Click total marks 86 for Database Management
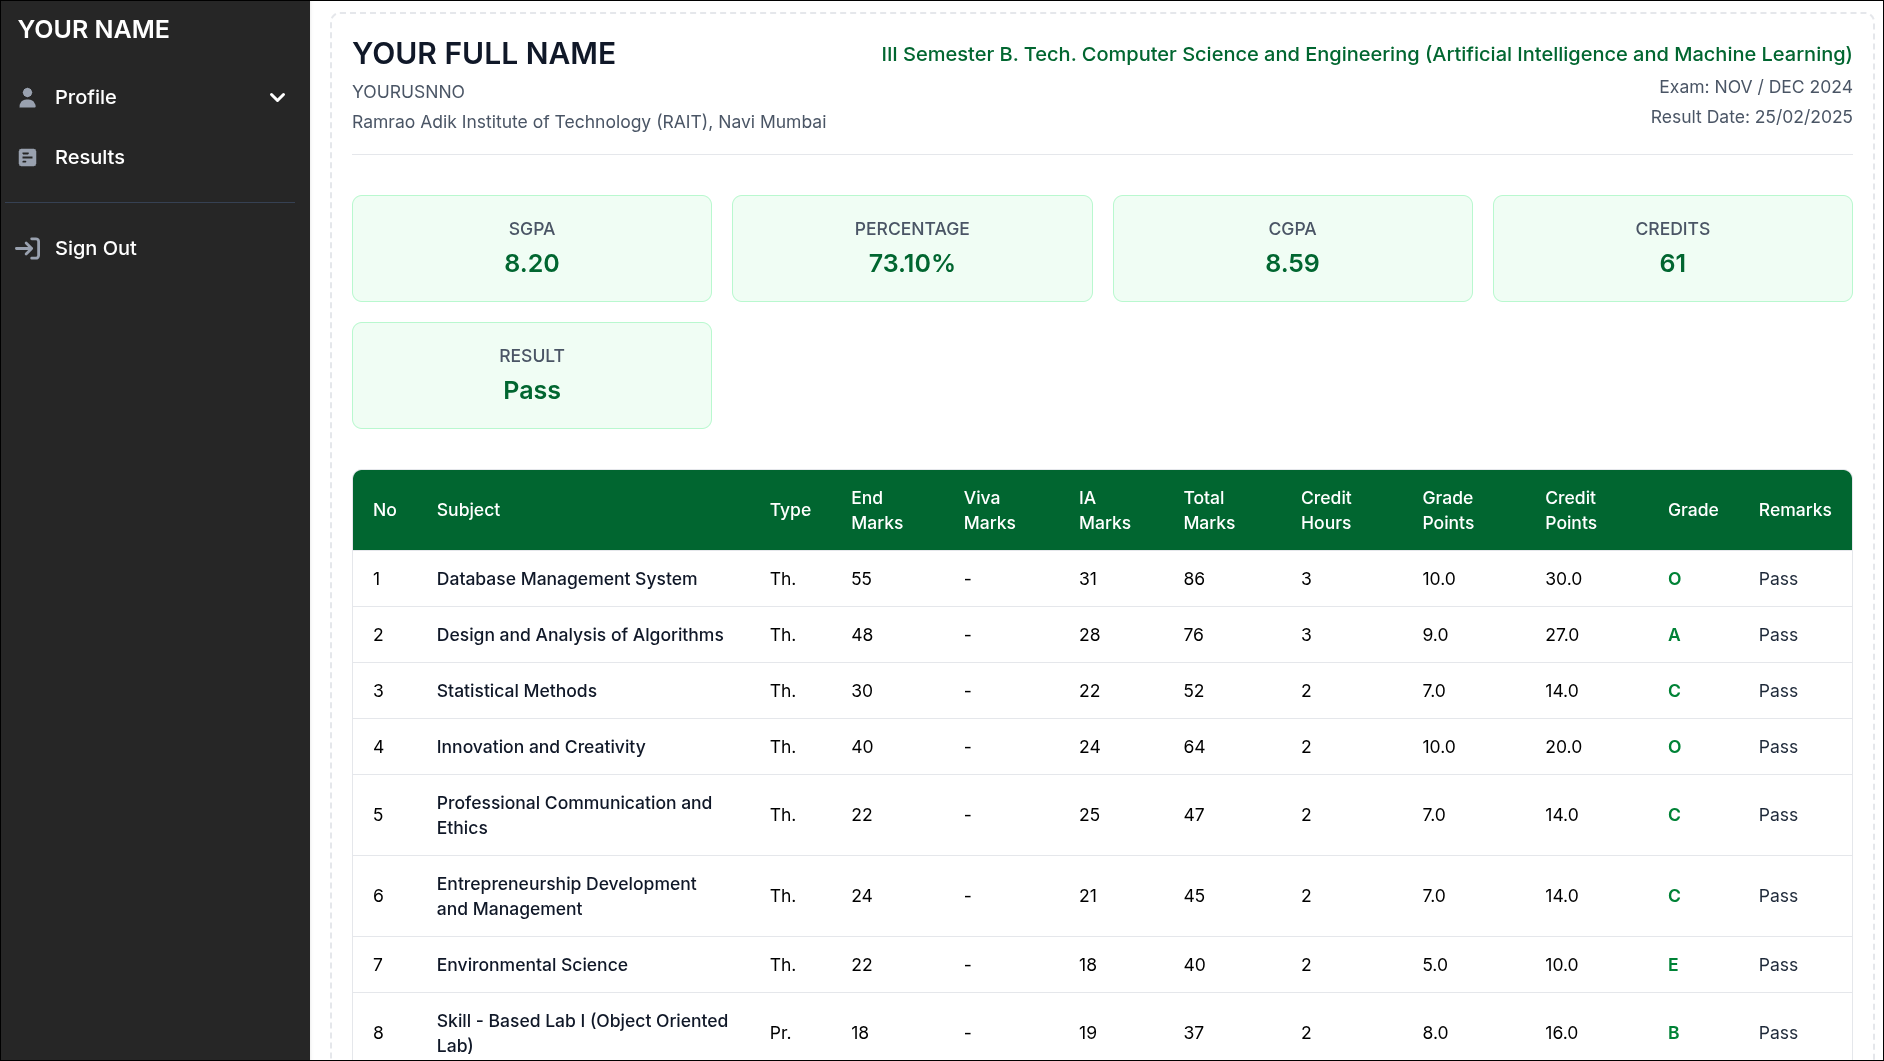Viewport: 1884px width, 1061px height. (1194, 579)
